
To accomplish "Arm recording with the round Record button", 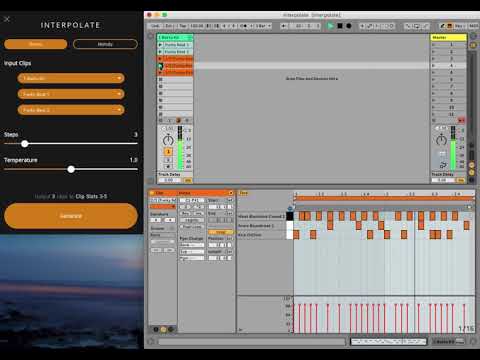I will click(x=349, y=26).
